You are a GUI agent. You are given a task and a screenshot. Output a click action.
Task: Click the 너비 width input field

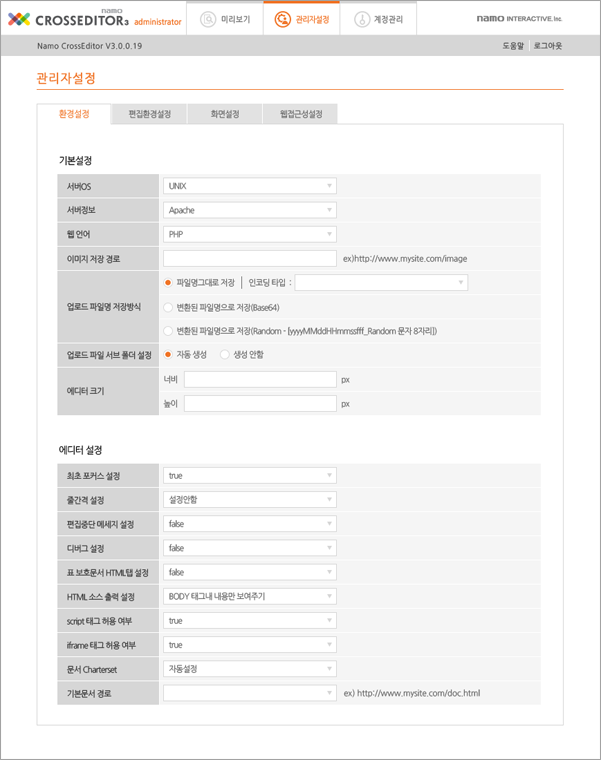[260, 380]
